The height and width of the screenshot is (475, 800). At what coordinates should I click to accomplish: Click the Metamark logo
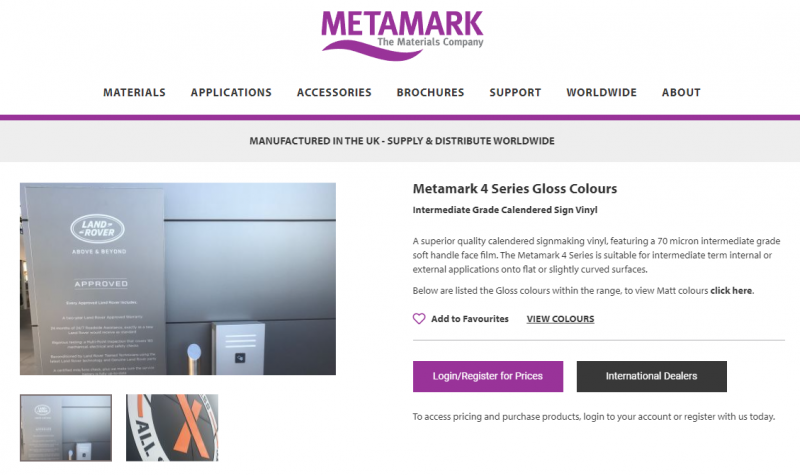pyautogui.click(x=402, y=35)
